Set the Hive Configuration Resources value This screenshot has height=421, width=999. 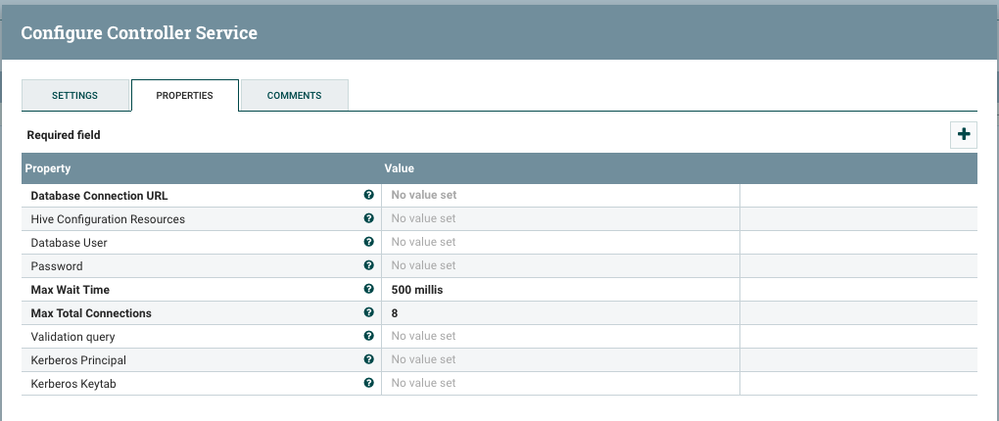[560, 219]
